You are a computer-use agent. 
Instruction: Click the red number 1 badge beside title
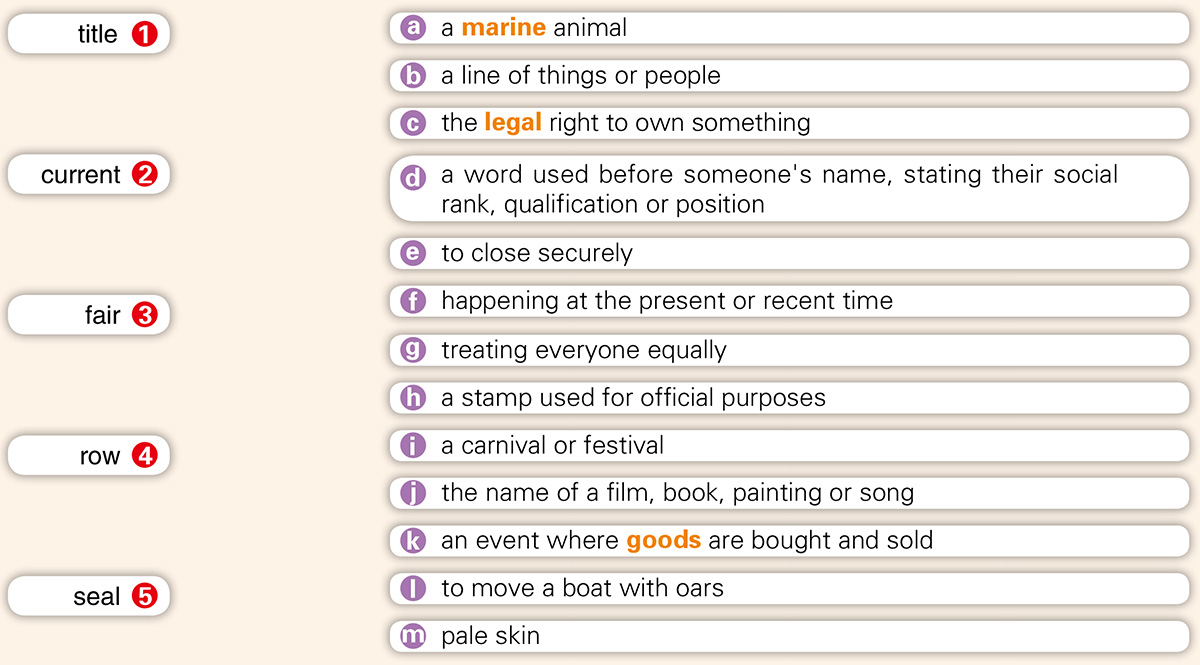[x=145, y=35]
